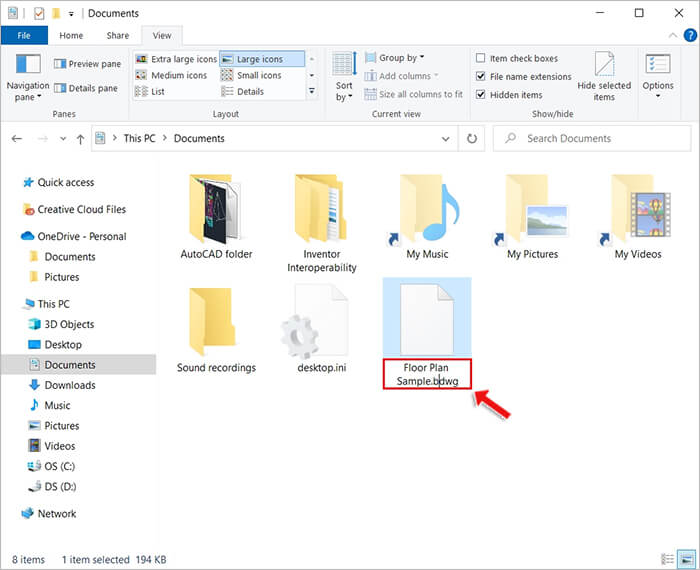Screen dimensions: 700x570
Task: Open the Options ribbon icon
Action: click(x=658, y=68)
